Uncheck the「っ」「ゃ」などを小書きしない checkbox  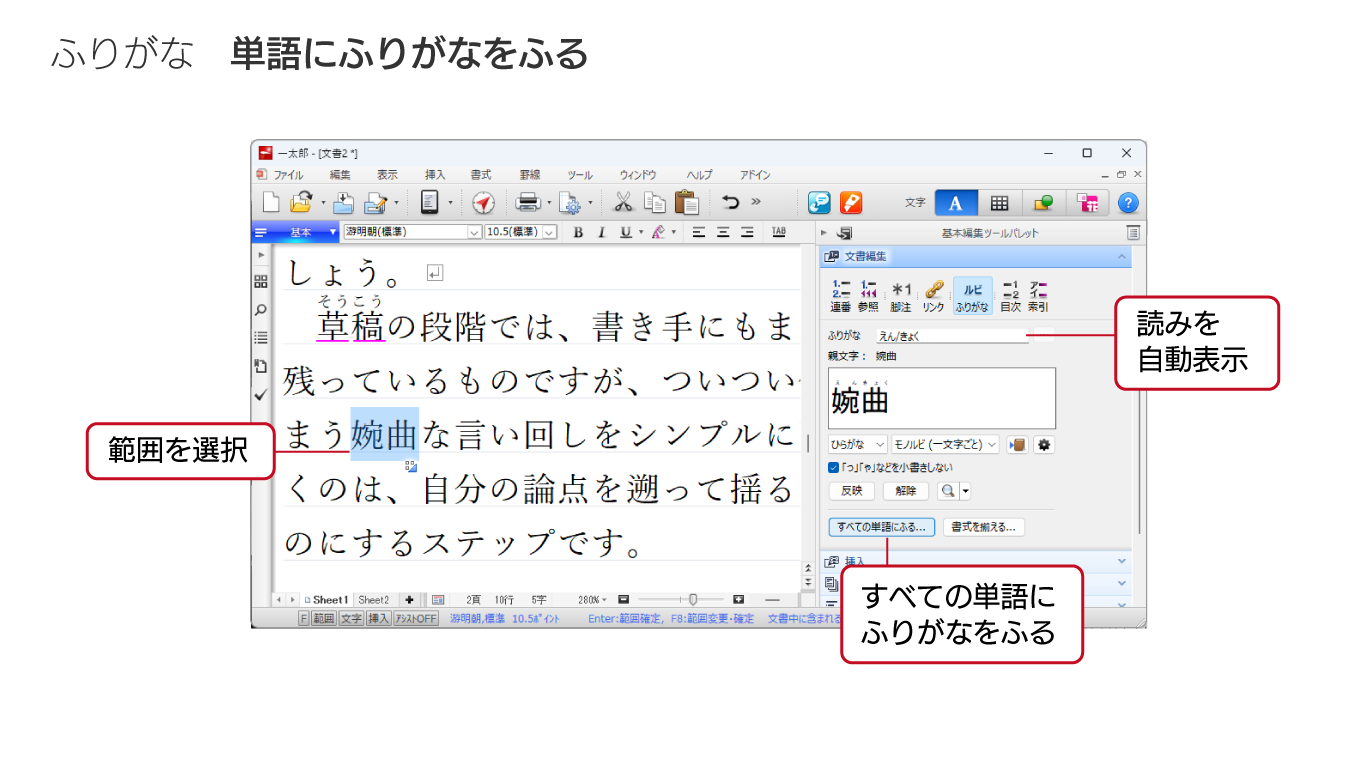pos(834,467)
